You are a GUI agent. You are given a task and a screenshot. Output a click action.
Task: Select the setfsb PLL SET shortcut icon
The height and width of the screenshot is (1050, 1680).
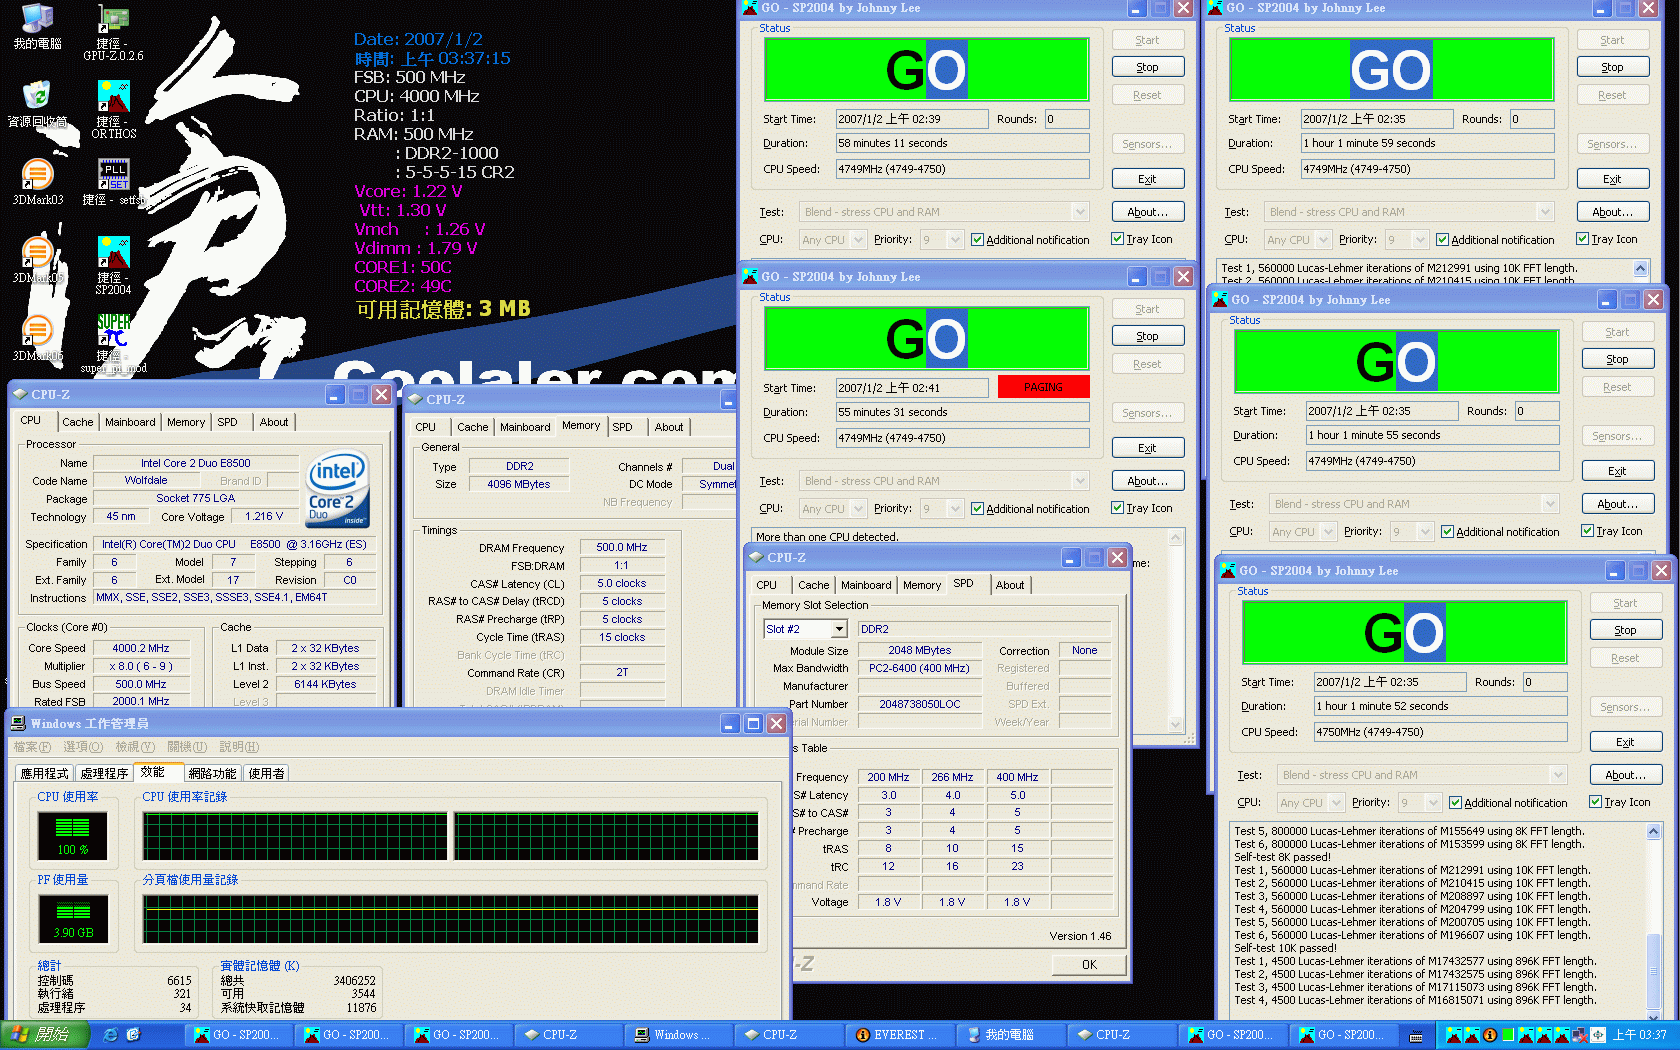[x=114, y=174]
